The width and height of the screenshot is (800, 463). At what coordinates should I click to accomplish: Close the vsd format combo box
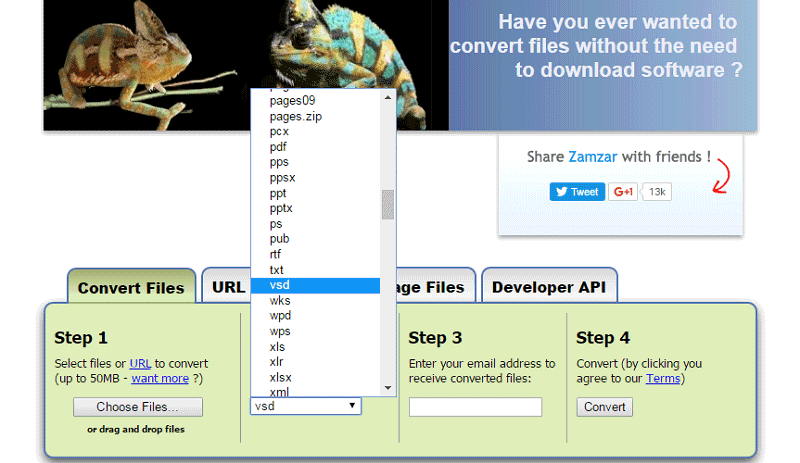click(x=306, y=406)
